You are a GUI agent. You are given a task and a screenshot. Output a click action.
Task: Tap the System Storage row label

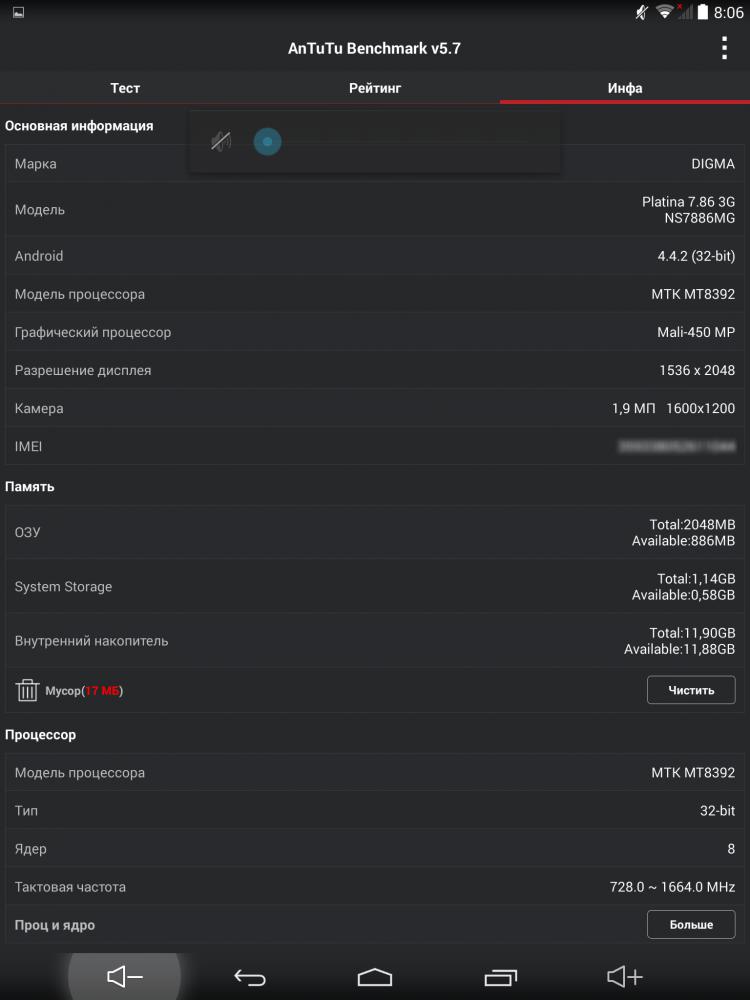pyautogui.click(x=63, y=587)
